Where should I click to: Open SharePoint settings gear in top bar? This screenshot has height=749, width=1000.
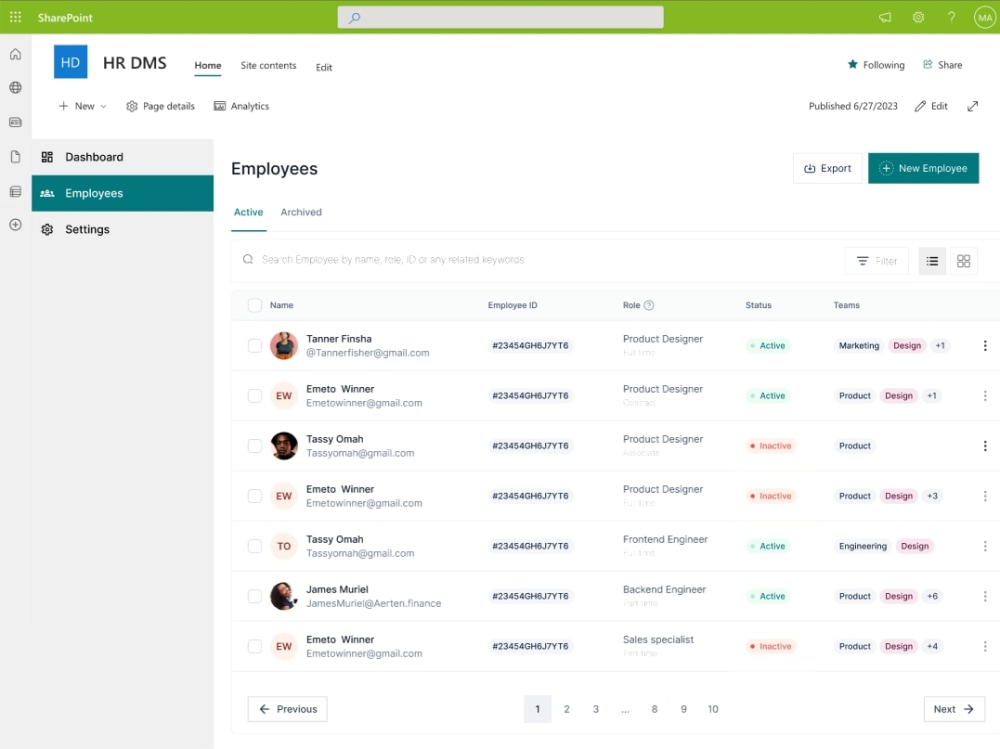[918, 17]
